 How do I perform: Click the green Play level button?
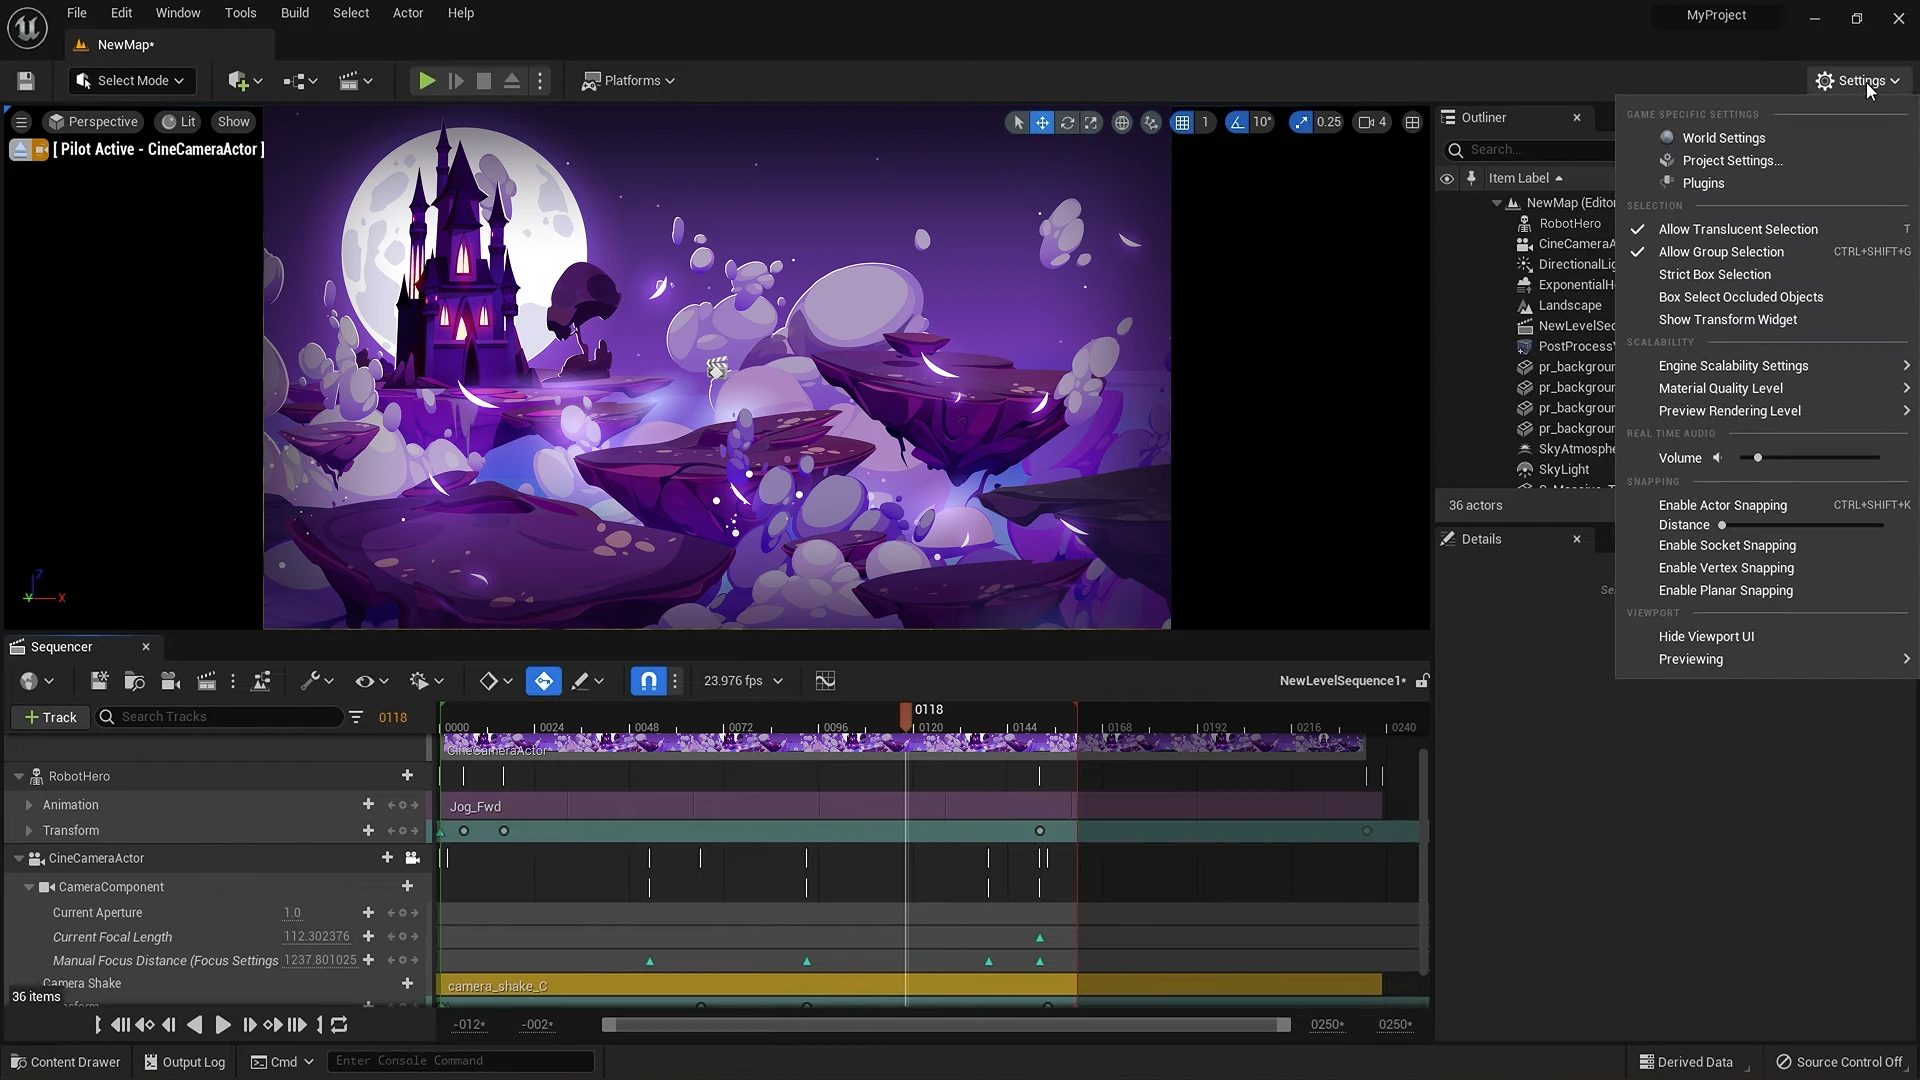point(426,81)
